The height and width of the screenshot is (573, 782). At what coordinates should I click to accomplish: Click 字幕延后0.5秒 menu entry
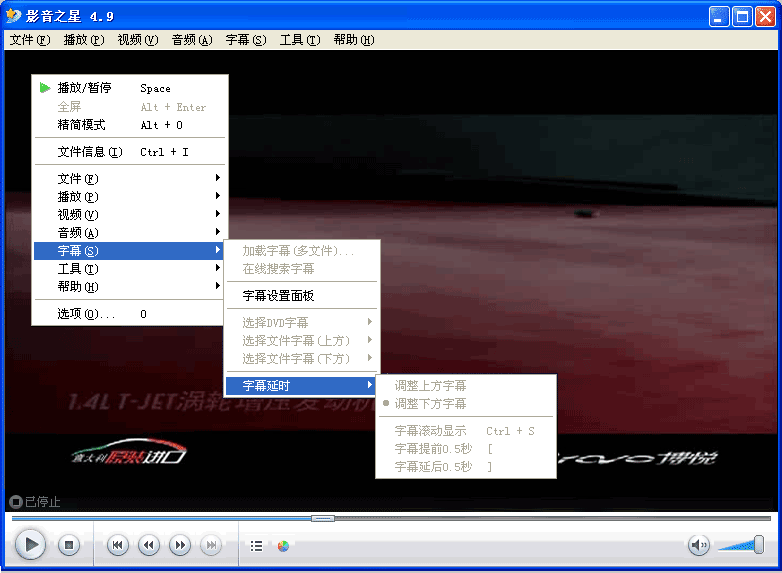click(x=466, y=466)
